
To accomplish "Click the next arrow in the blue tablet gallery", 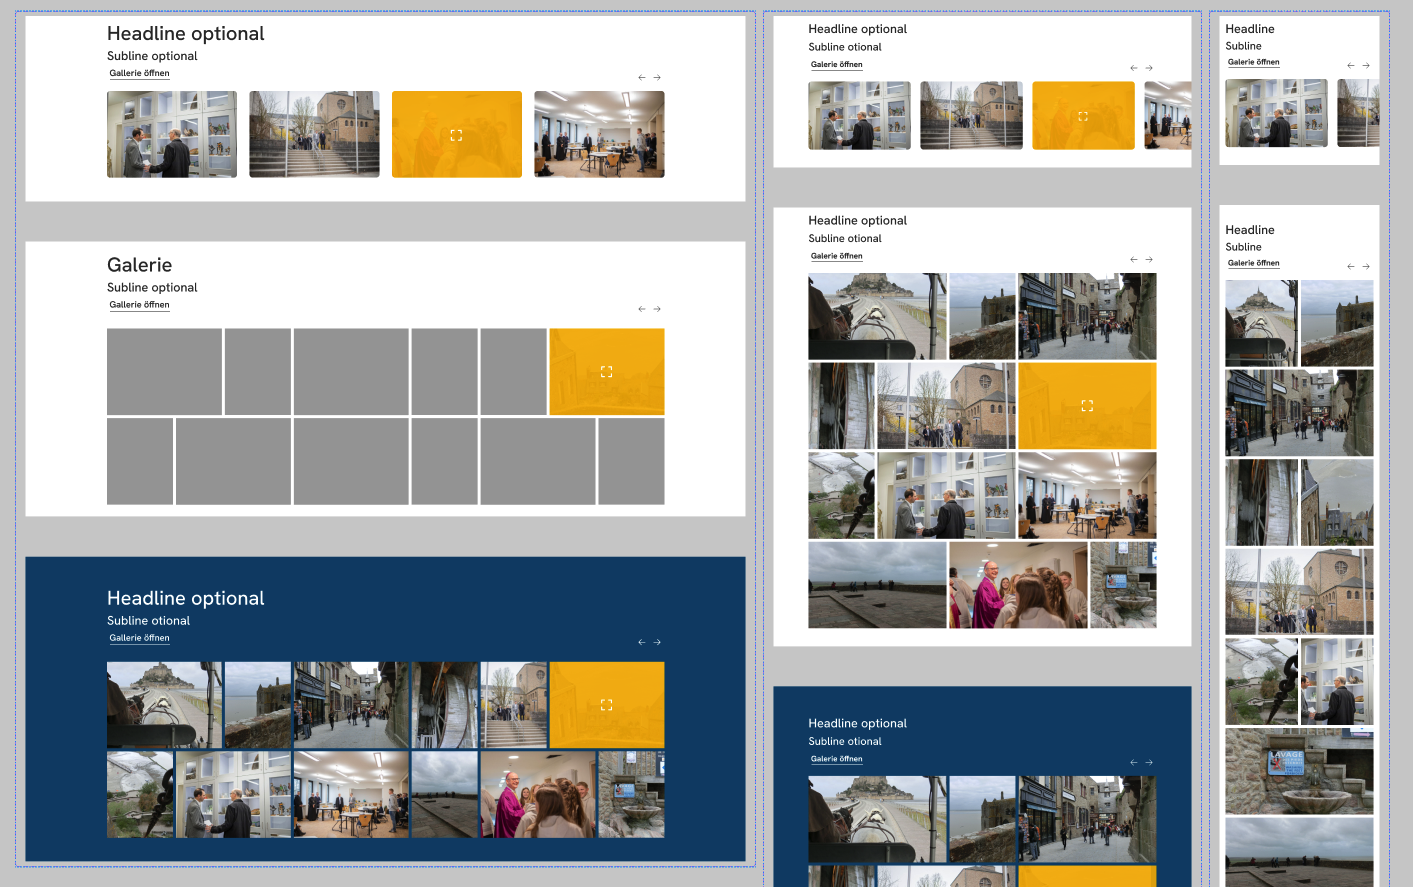I will (x=1149, y=762).
